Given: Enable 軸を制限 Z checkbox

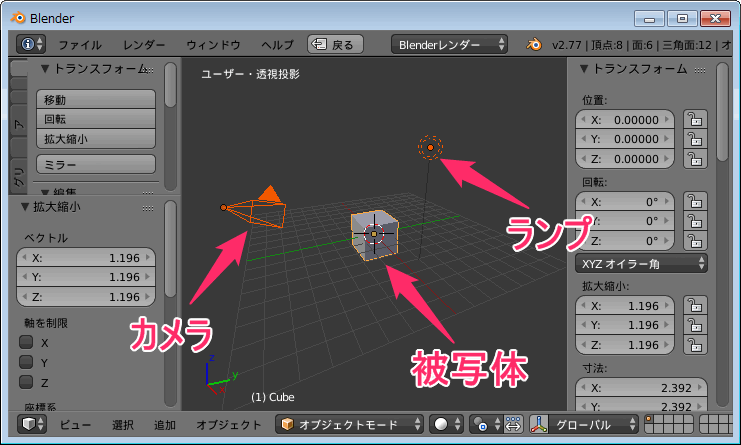Looking at the screenshot, I should [x=26, y=382].
